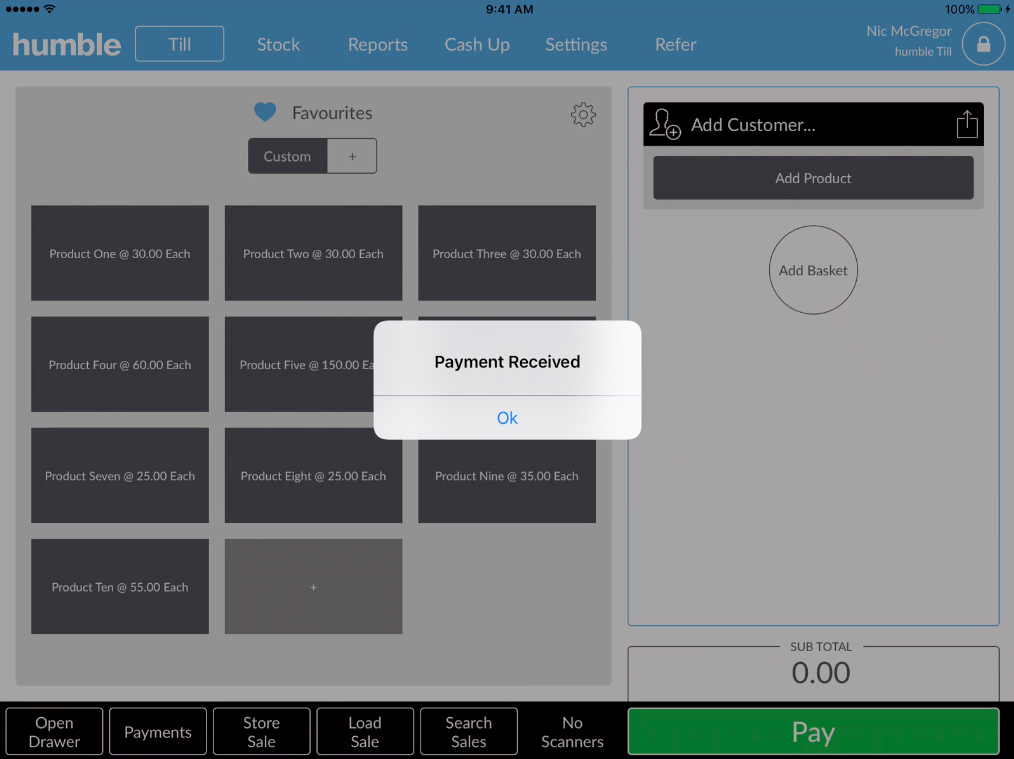Click the blue heart Favourites icon
Image resolution: width=1014 pixels, height=759 pixels.
coord(265,112)
